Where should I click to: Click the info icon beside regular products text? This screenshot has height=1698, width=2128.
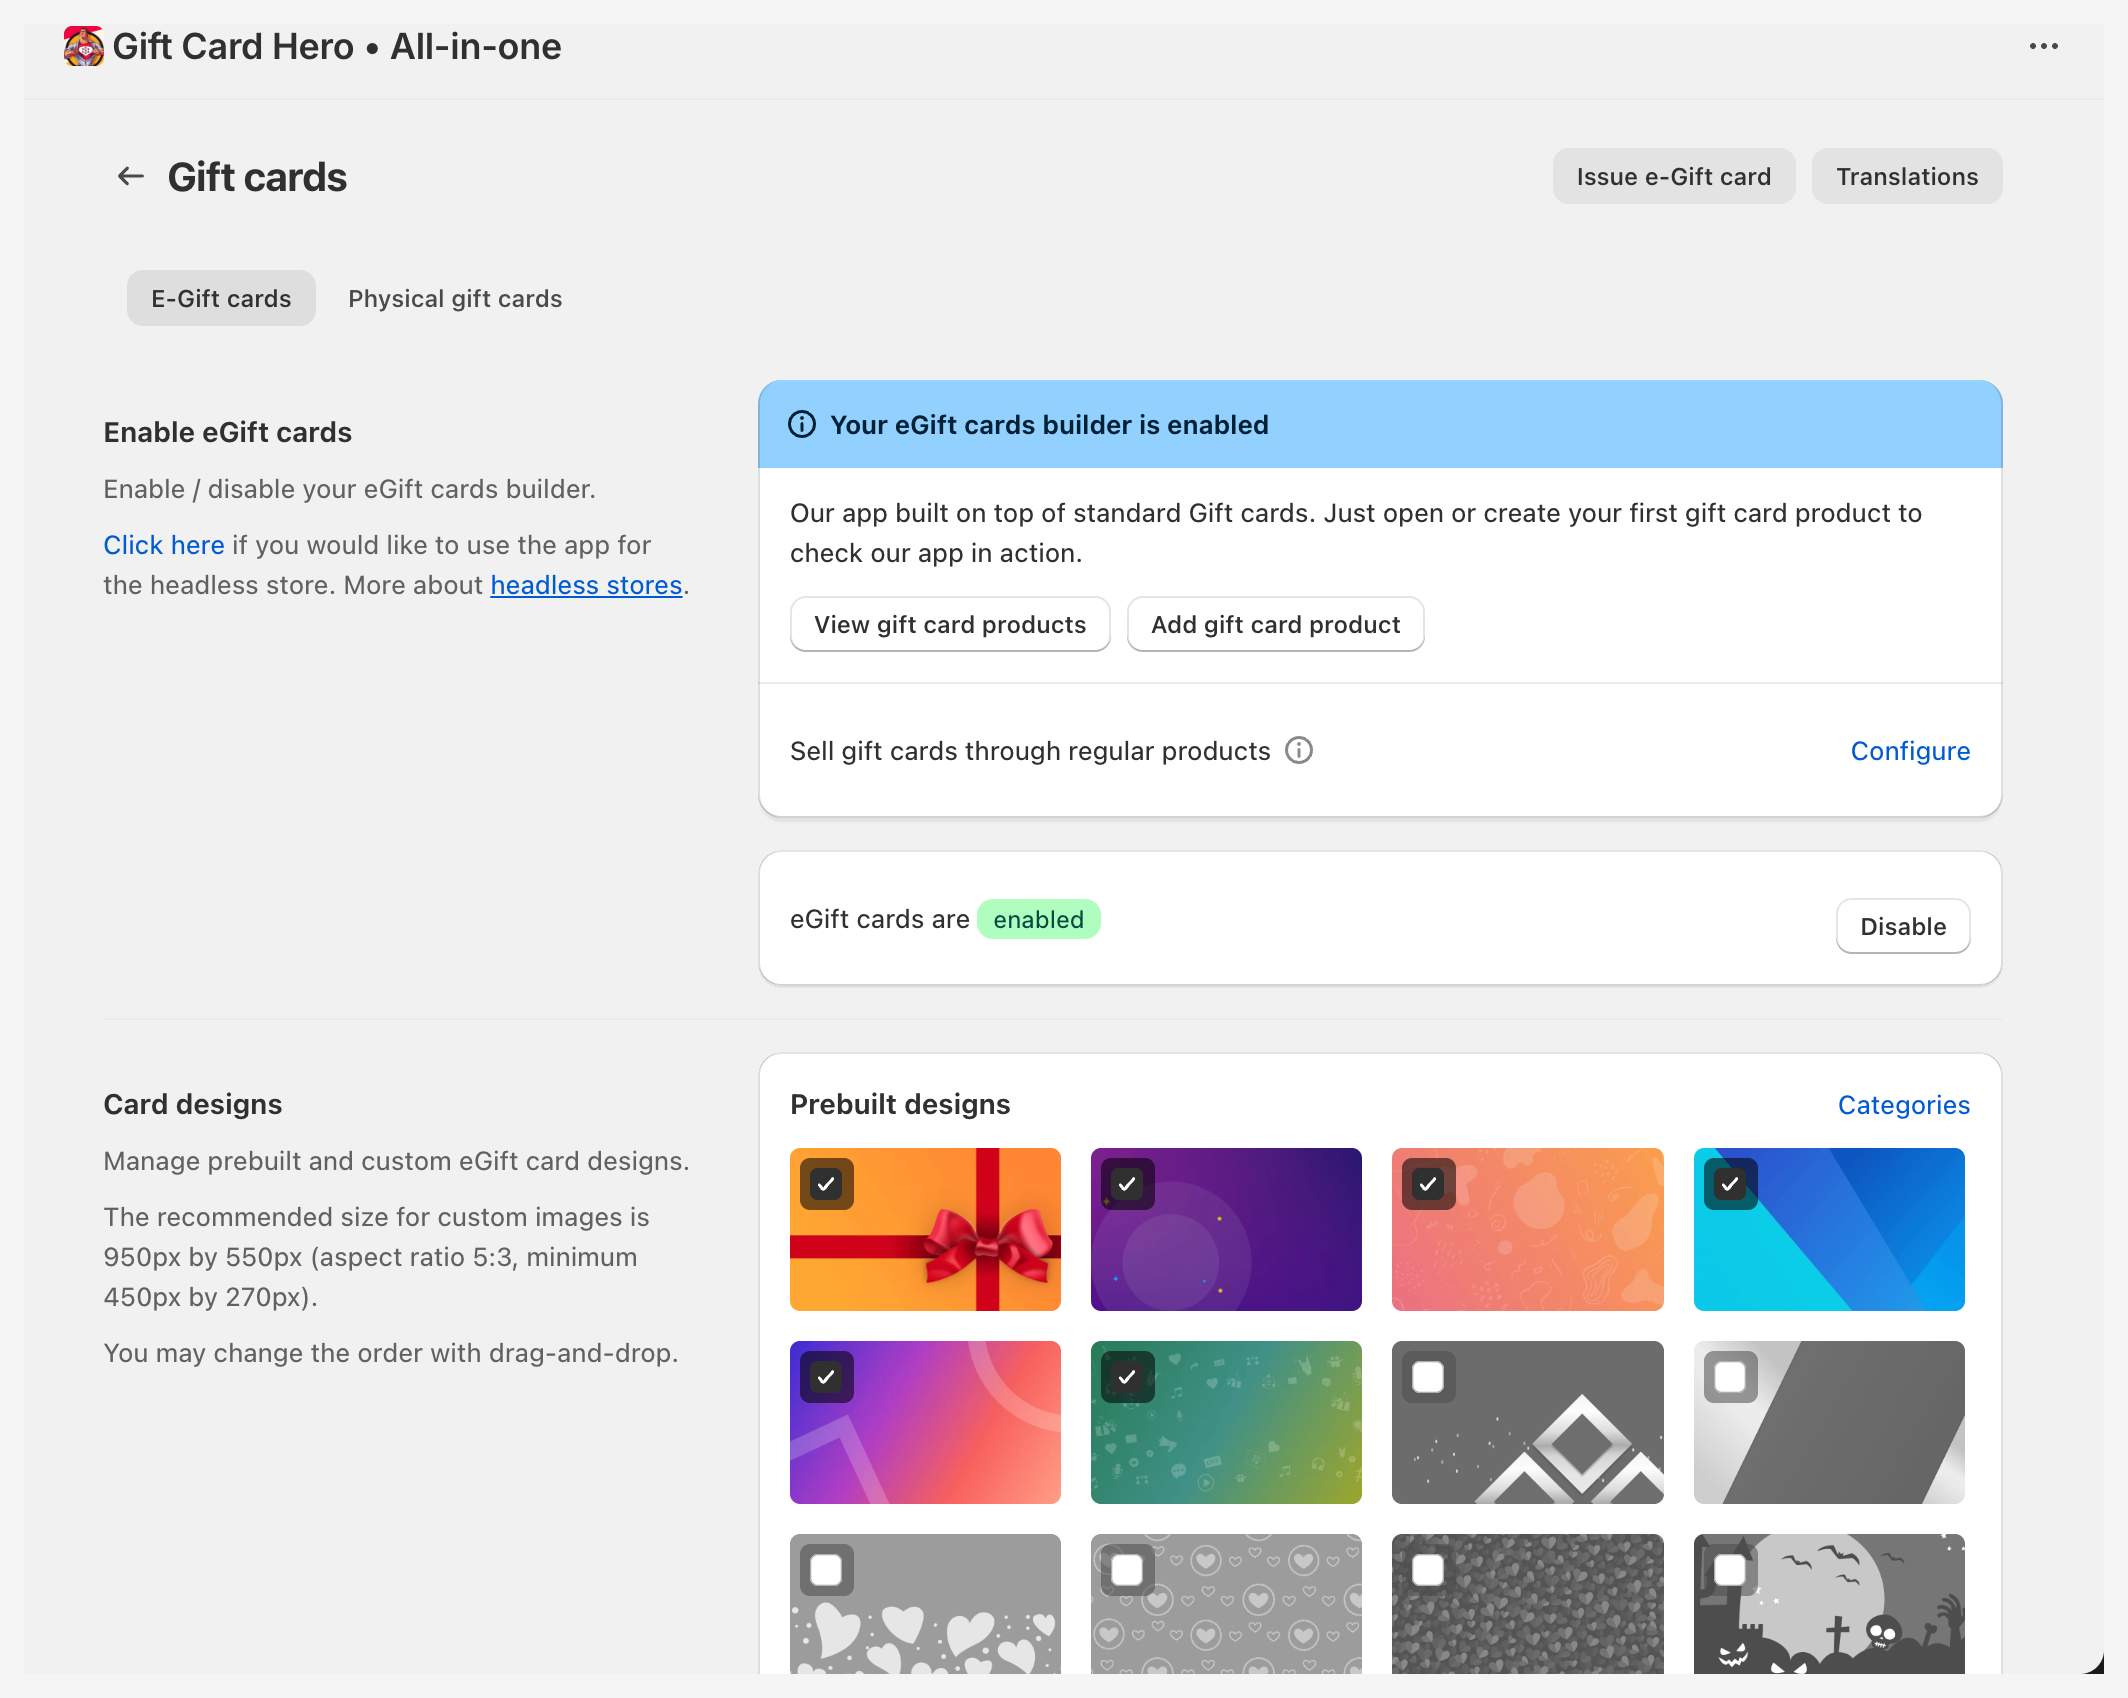tap(1298, 750)
